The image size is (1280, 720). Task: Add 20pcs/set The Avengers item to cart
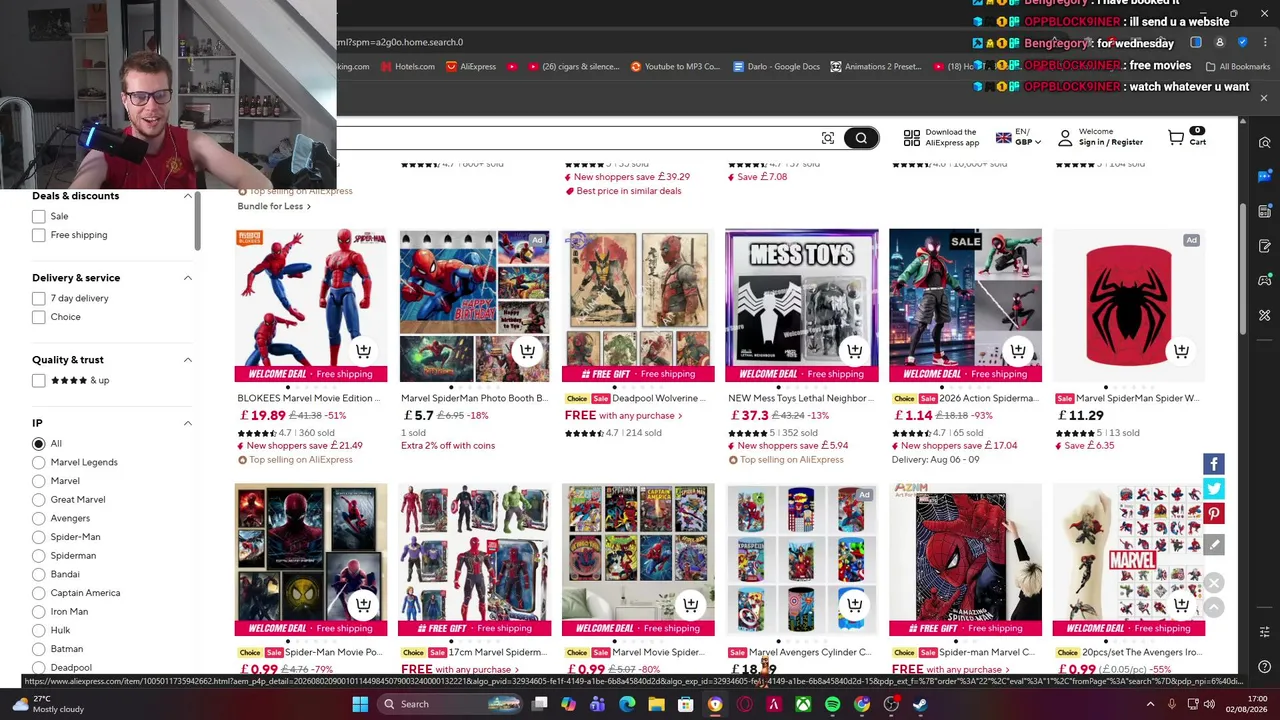click(x=1181, y=605)
